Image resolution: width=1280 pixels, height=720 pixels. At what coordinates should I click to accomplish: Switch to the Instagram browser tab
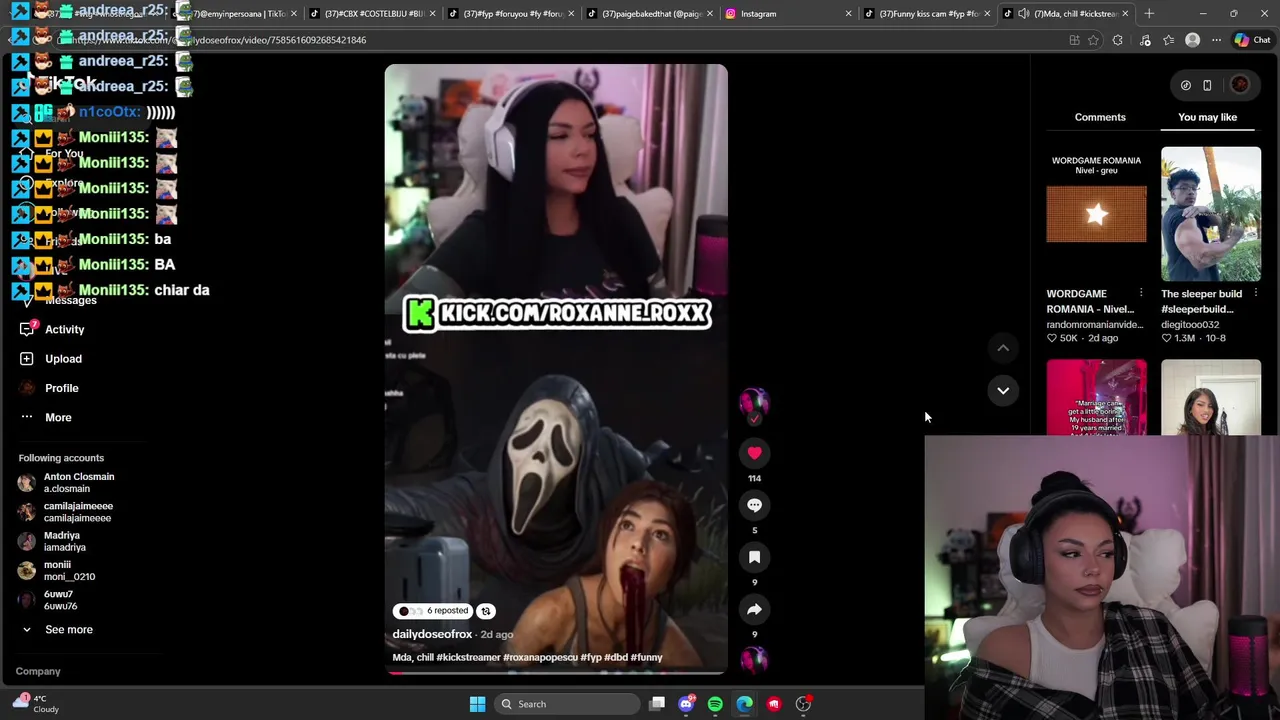tap(789, 14)
